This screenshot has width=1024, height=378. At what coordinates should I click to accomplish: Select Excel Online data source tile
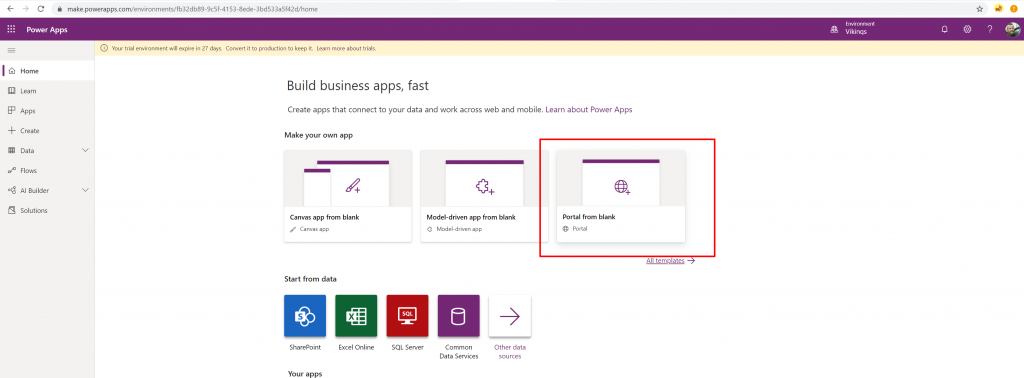[x=356, y=316]
